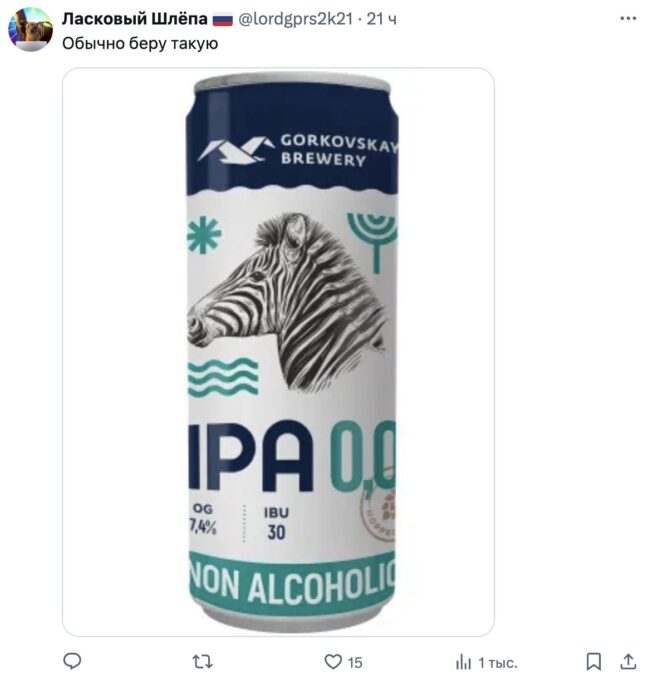
Task: Open the three-dot more options menu
Action: click(628, 19)
